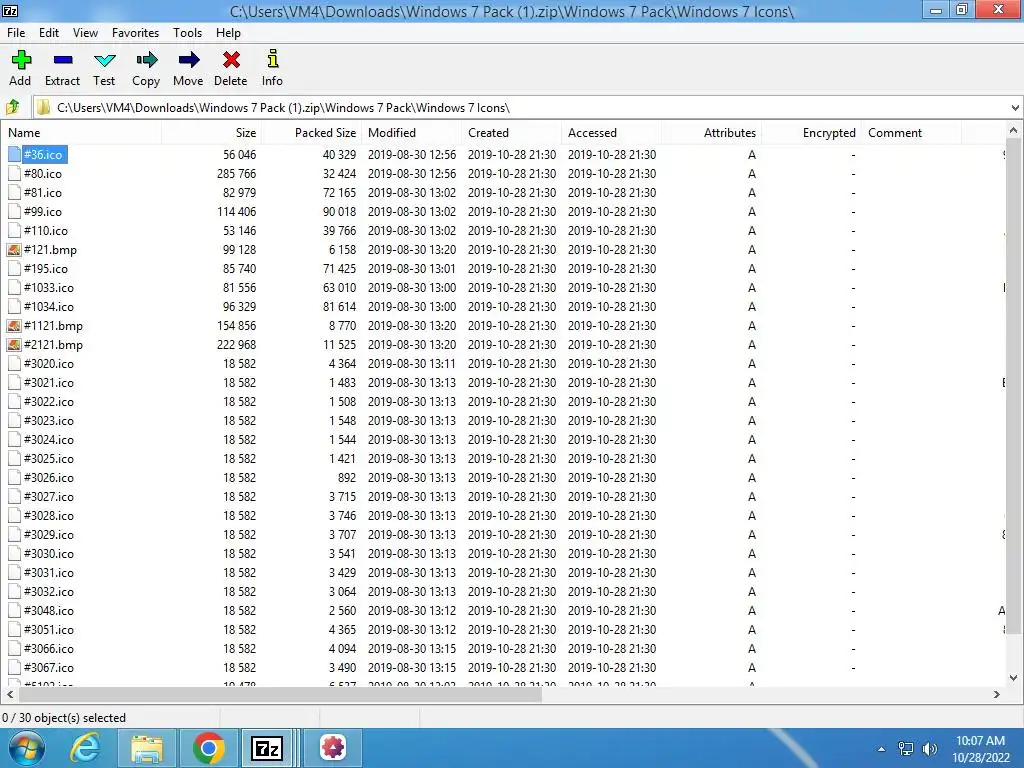Viewport: 1024px width, 768px height.
Task: Select the #1121.bmp image file icon
Action: [x=14, y=325]
